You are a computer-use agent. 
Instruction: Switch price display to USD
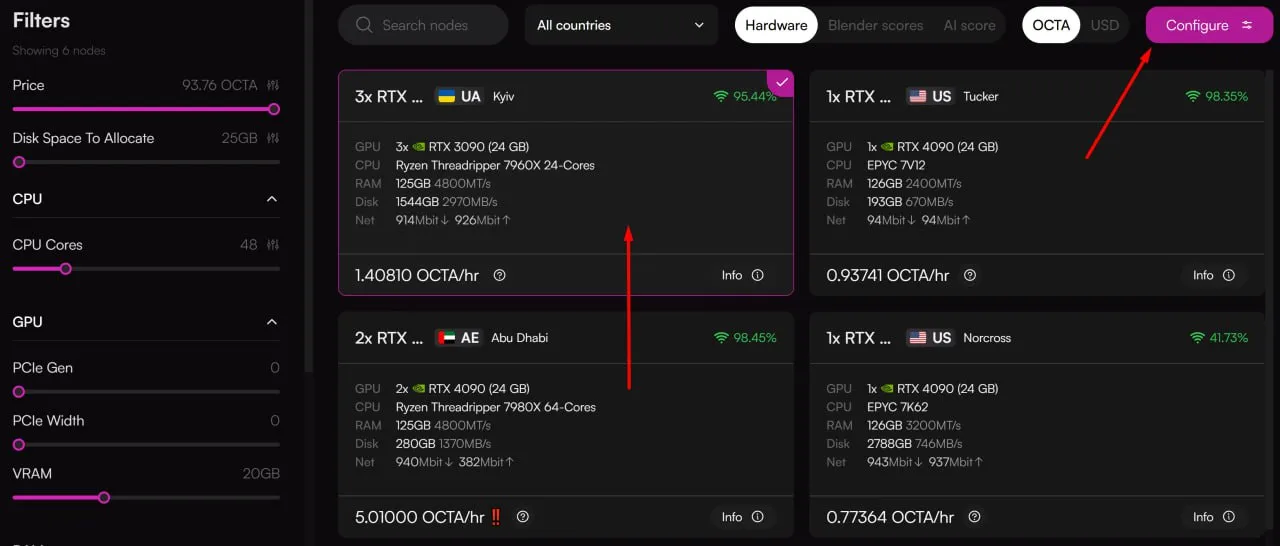click(x=1104, y=25)
